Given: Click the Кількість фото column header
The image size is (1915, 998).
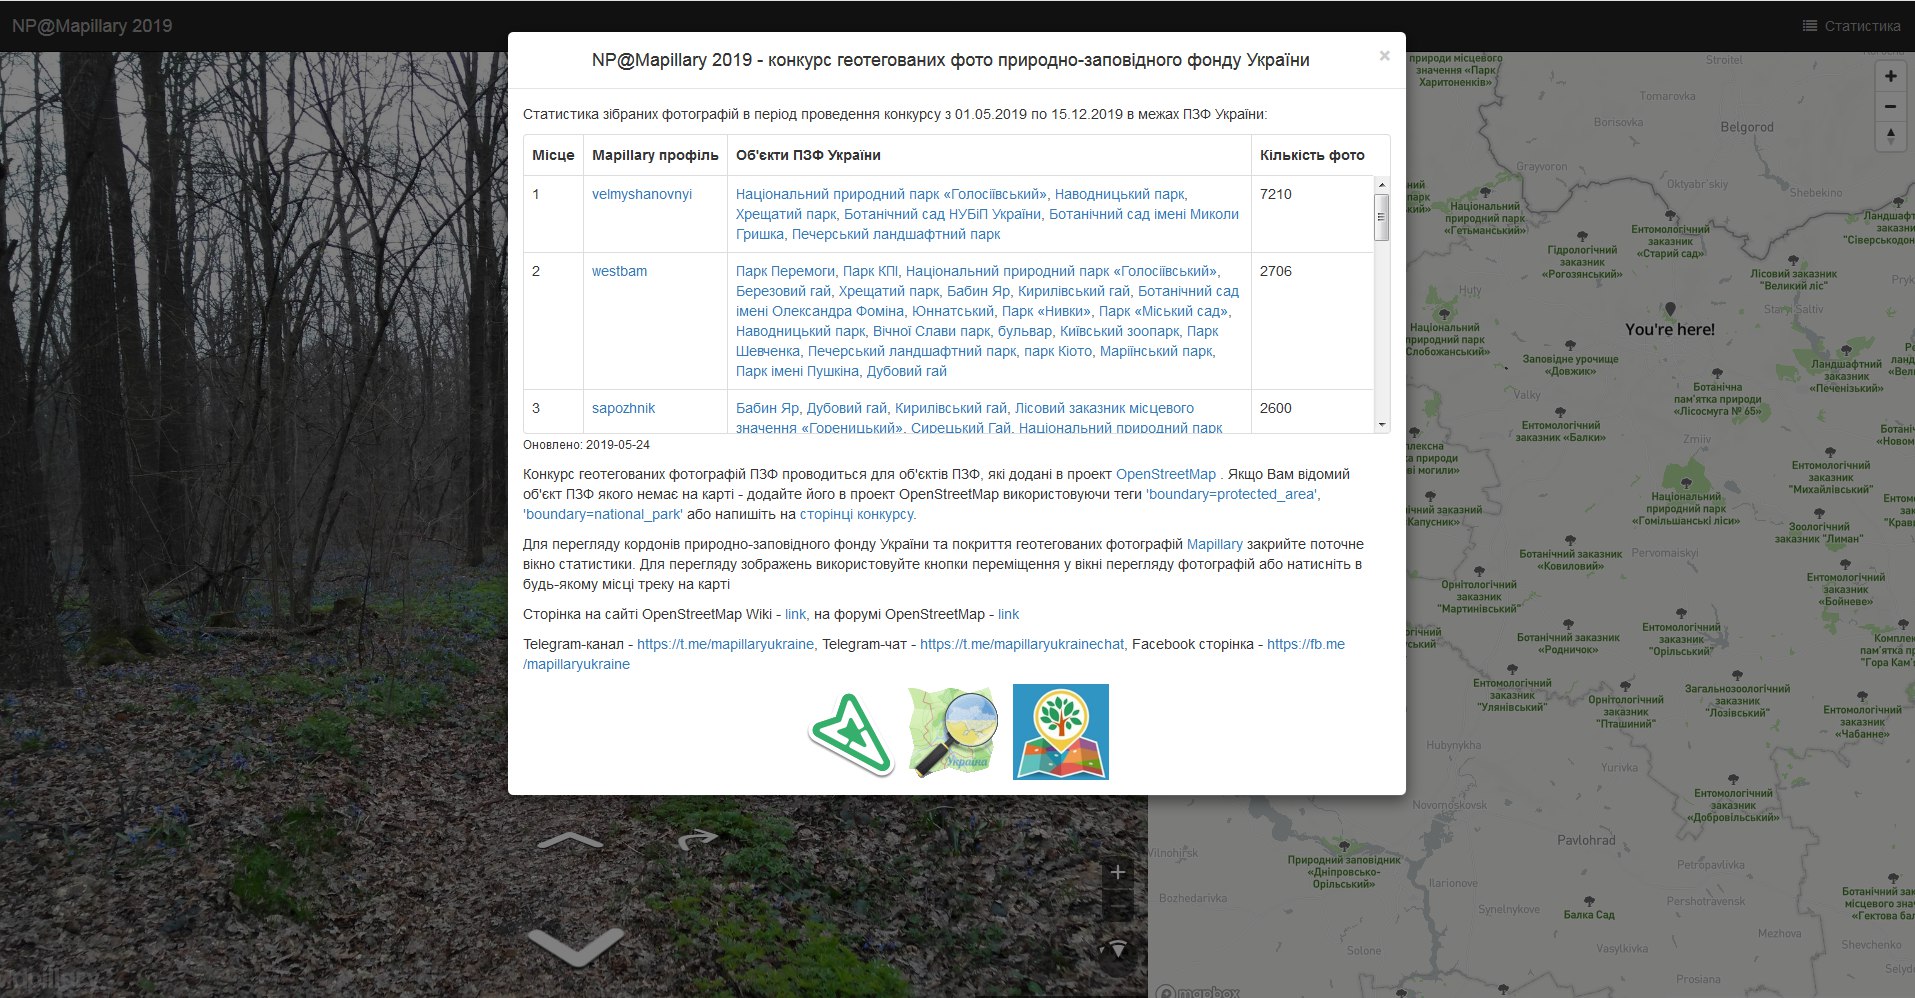Looking at the screenshot, I should tap(1312, 155).
